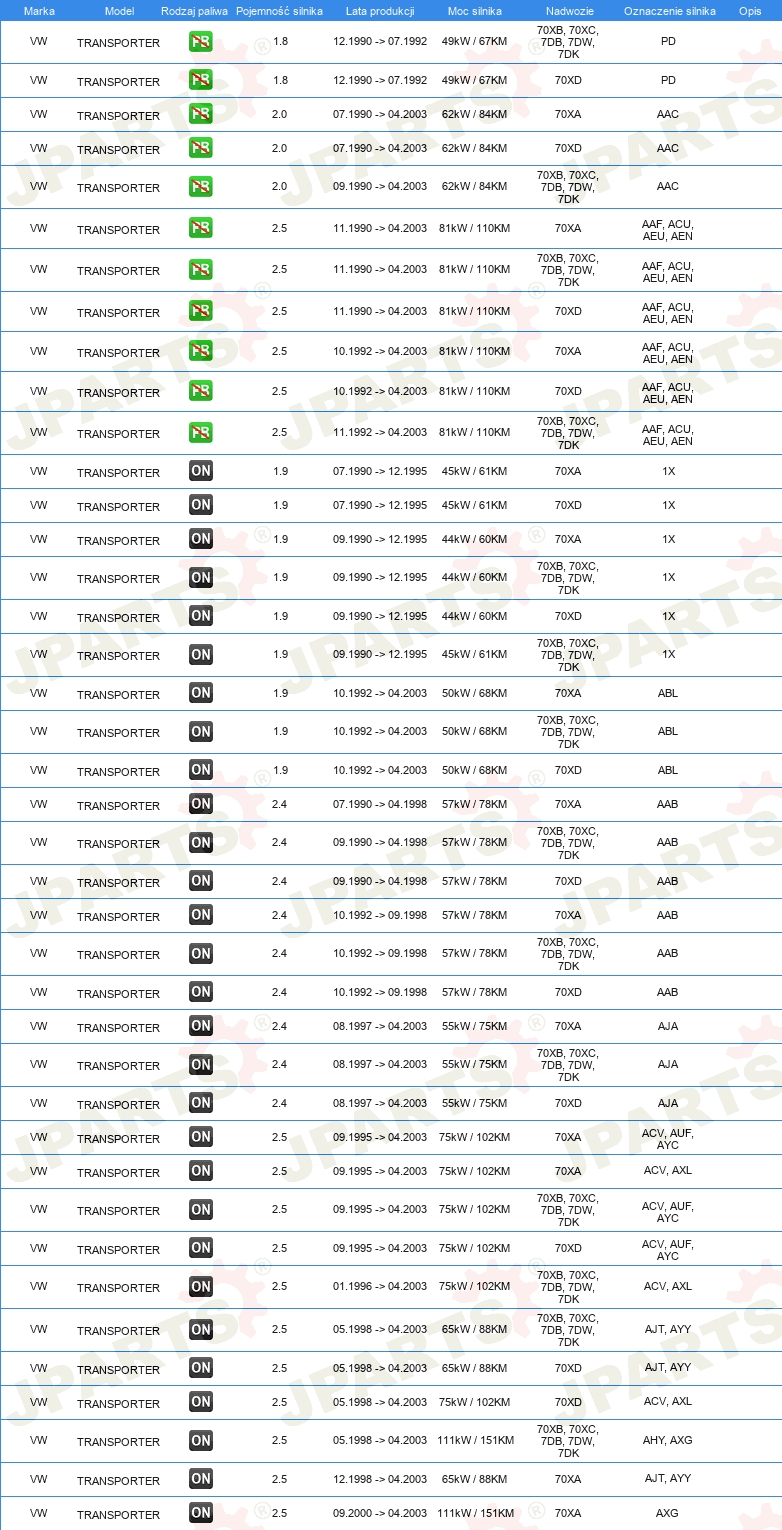Click the ON icon in the AAB 10.1992 70XA row

(x=201, y=915)
